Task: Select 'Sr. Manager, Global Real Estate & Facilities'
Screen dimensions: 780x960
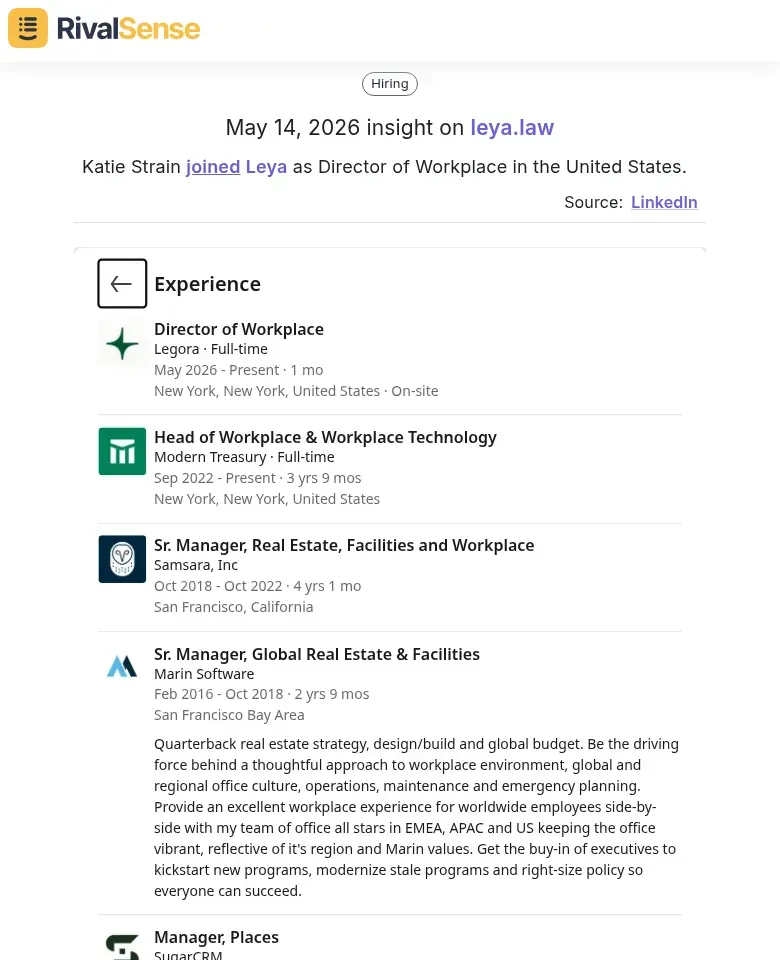Action: pyautogui.click(x=317, y=654)
